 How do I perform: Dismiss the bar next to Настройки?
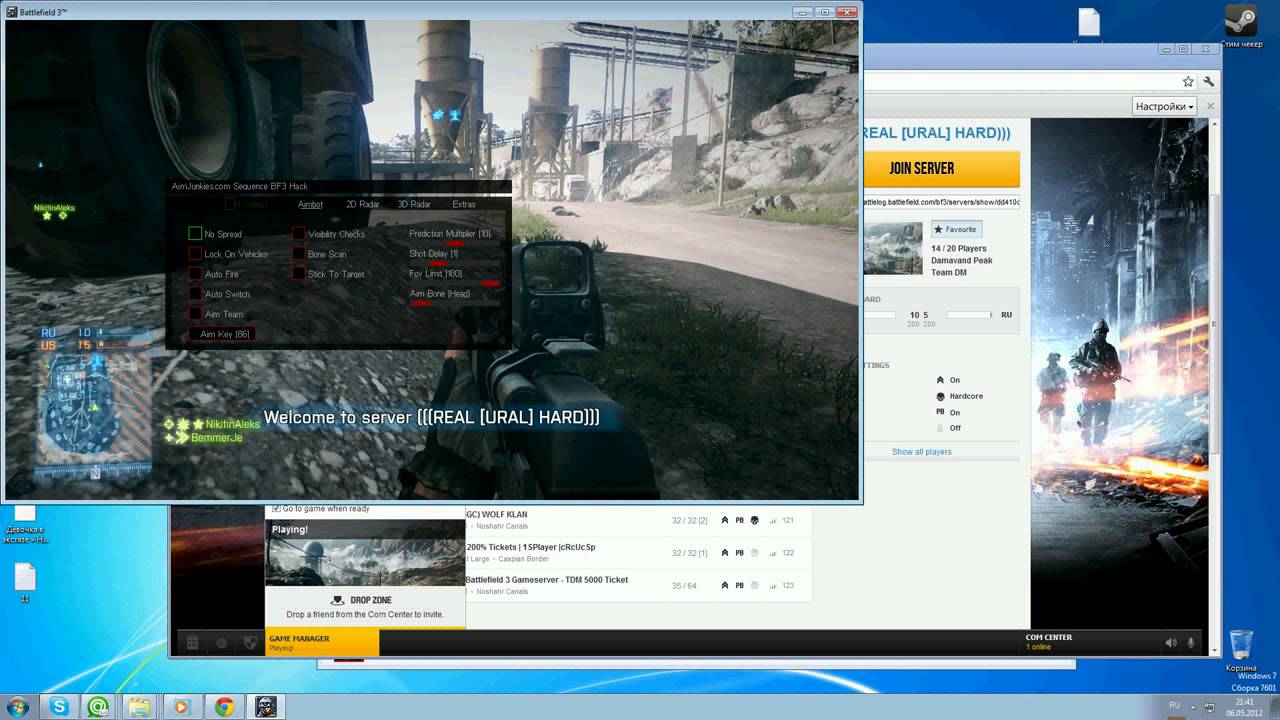click(1210, 106)
